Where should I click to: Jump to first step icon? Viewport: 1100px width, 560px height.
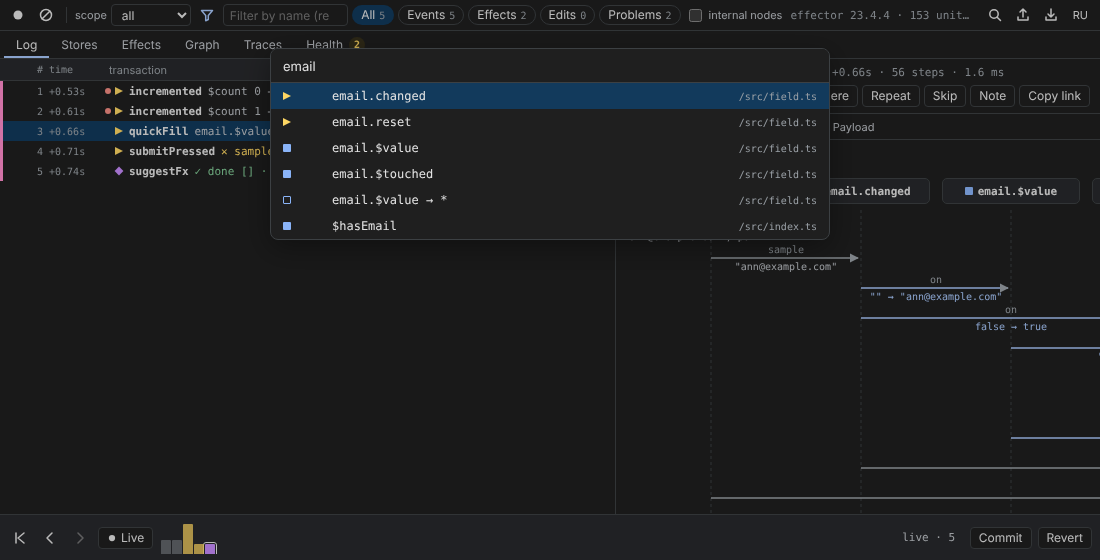pyautogui.click(x=20, y=538)
